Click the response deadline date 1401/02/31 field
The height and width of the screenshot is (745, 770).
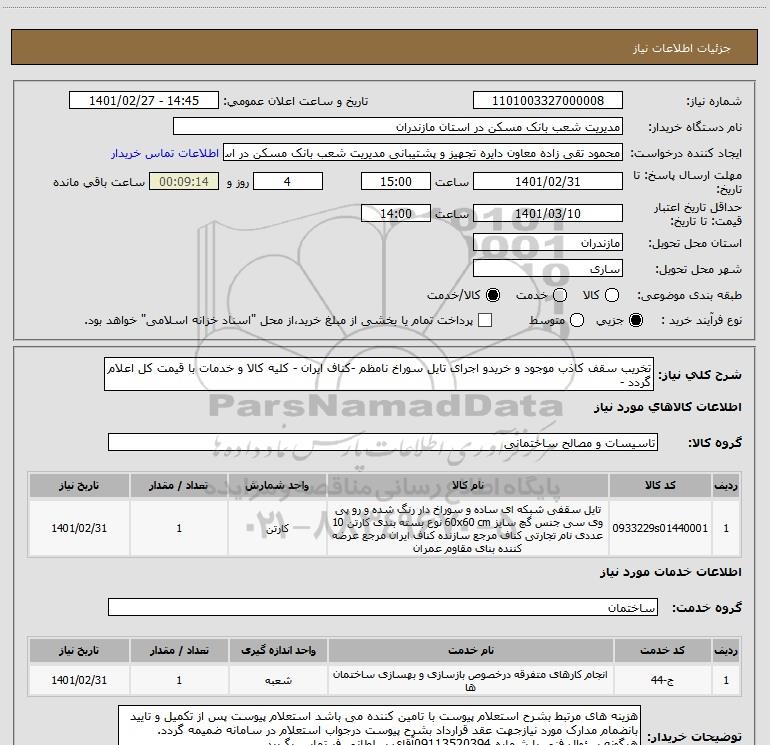548,182
